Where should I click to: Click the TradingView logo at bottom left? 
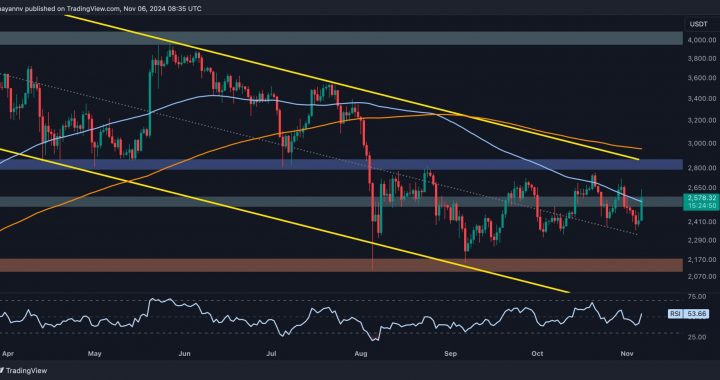(23, 370)
